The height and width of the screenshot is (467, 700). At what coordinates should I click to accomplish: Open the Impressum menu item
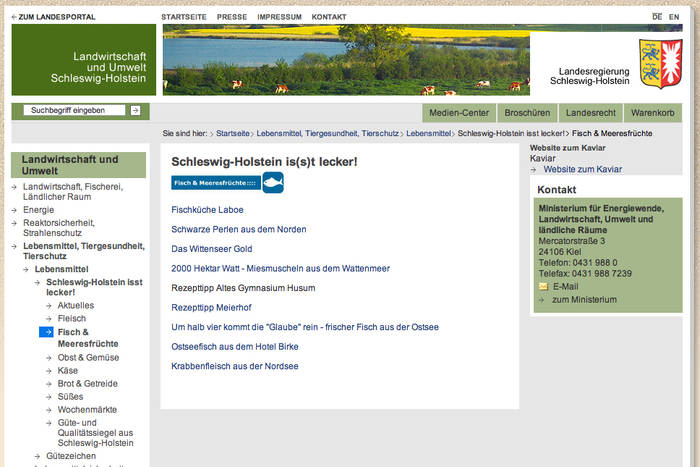278,17
